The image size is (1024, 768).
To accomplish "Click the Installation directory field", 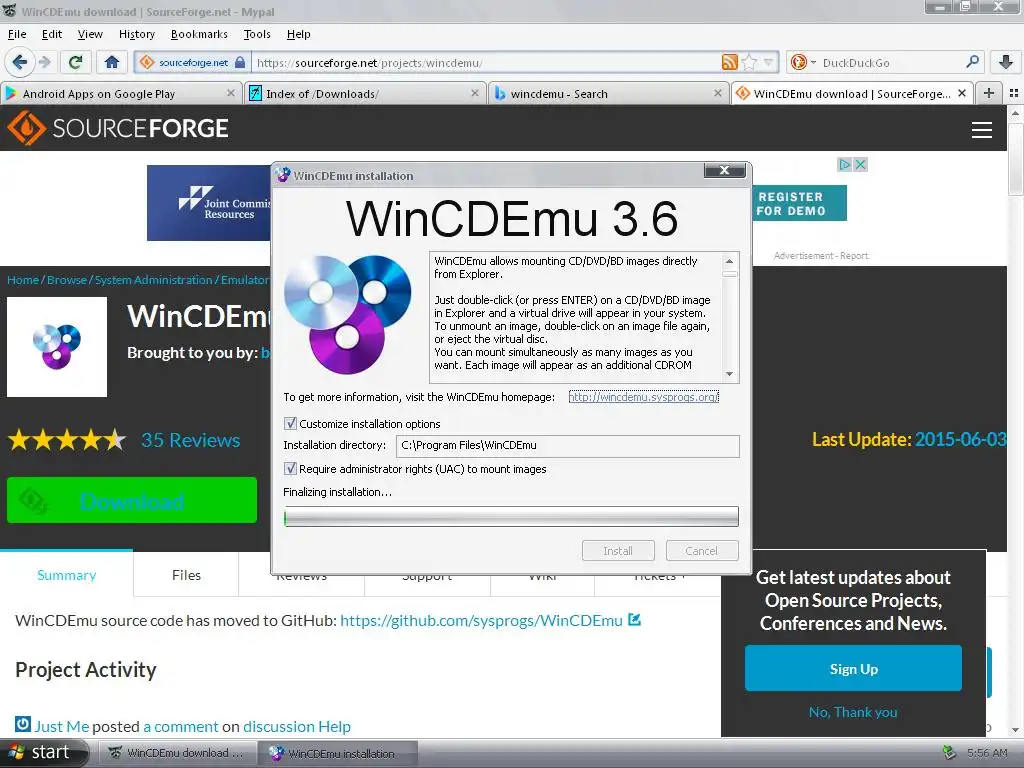I will [x=568, y=446].
